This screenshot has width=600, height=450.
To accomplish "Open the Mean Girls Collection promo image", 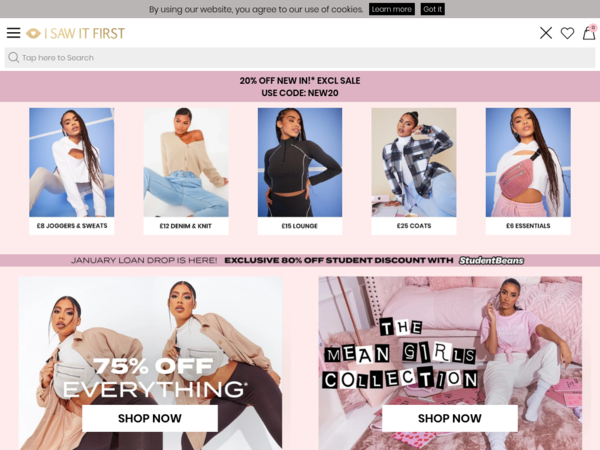I will coord(450,363).
